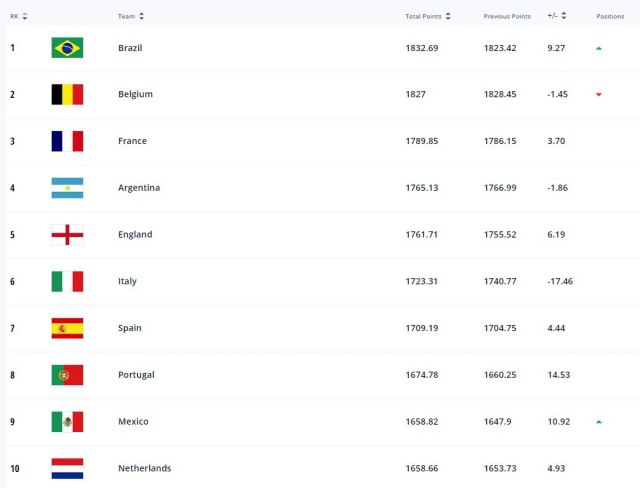Click the Belgium flag icon

[x=67, y=94]
